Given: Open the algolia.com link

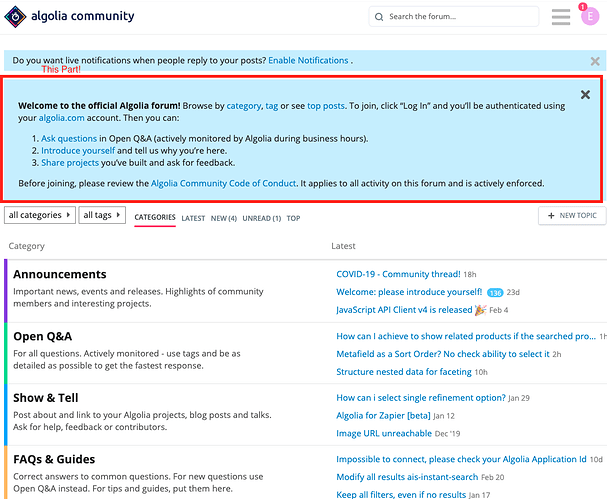Looking at the screenshot, I should (62, 118).
